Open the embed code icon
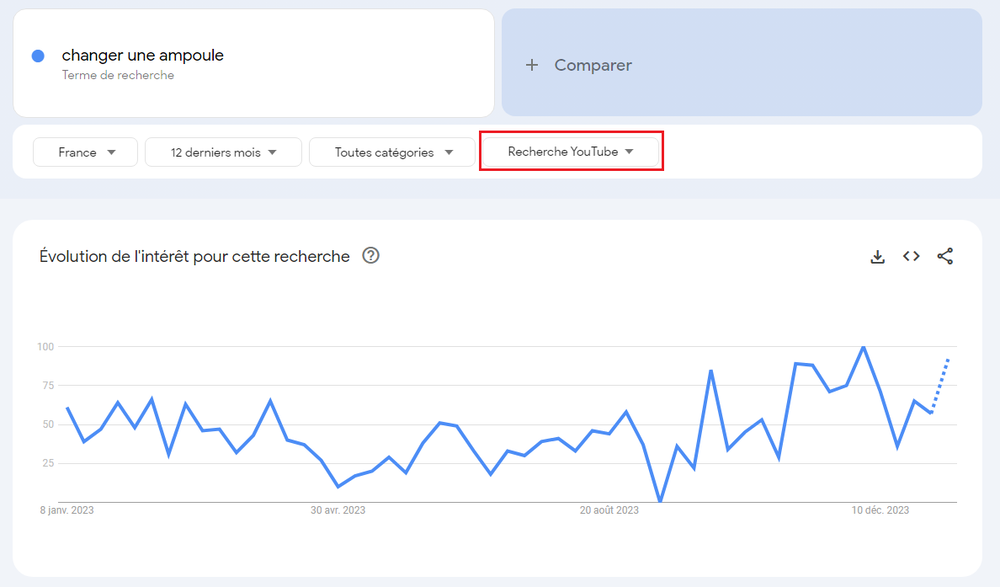This screenshot has height=587, width=1000. click(911, 257)
